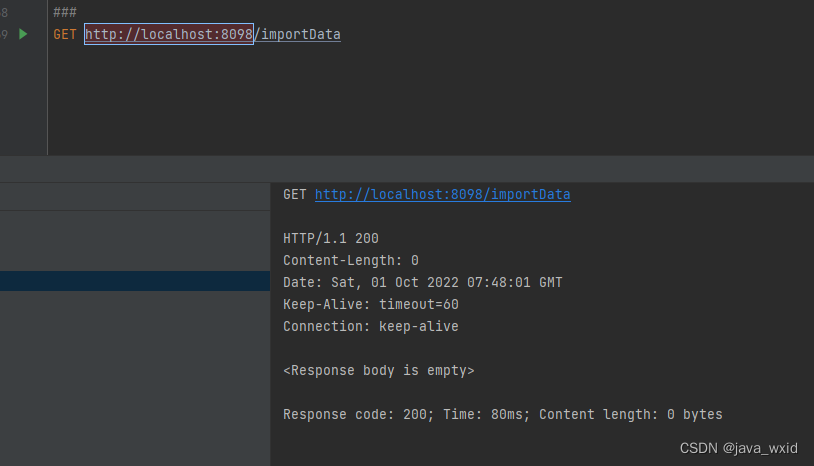The width and height of the screenshot is (814, 466).
Task: Run the GET importData request with green arrow
Action: tap(23, 34)
